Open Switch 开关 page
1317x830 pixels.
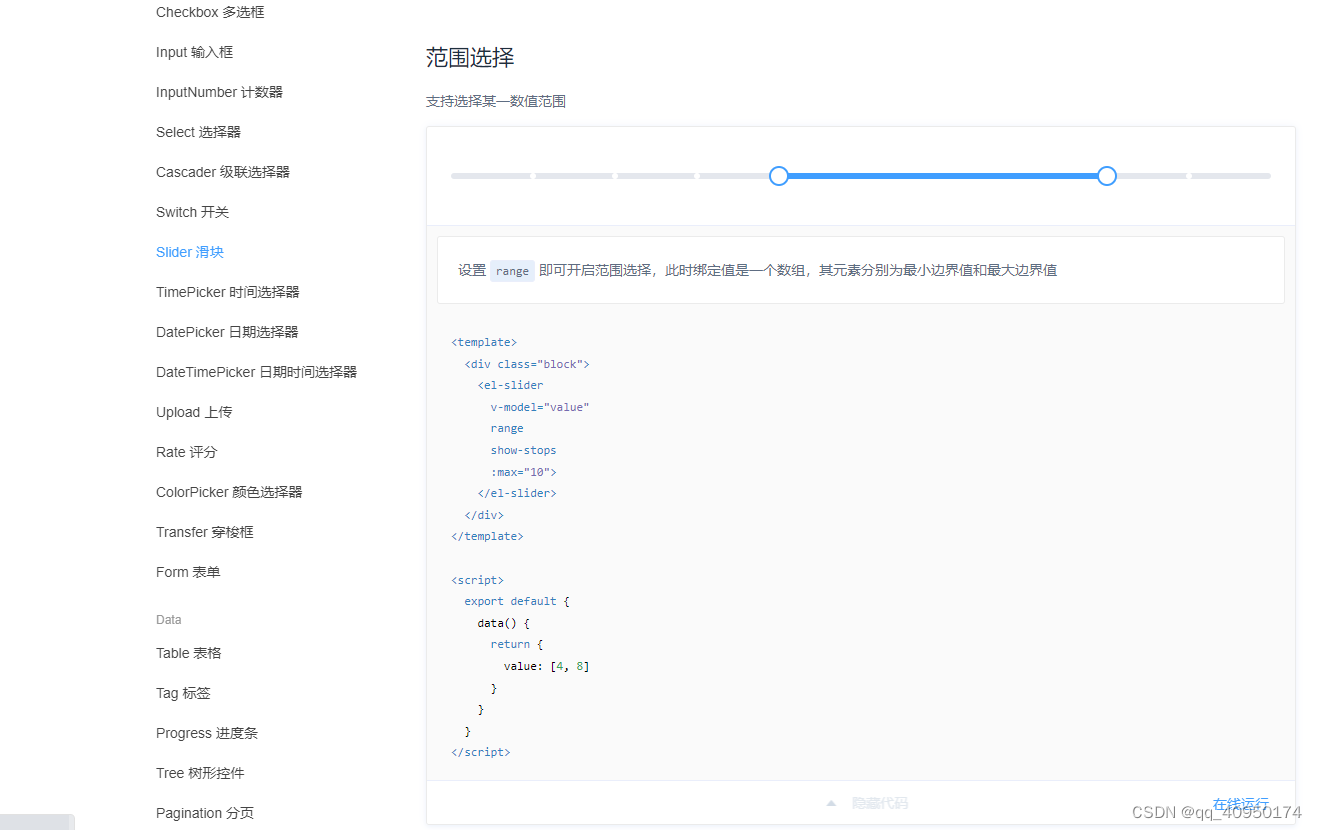192,212
